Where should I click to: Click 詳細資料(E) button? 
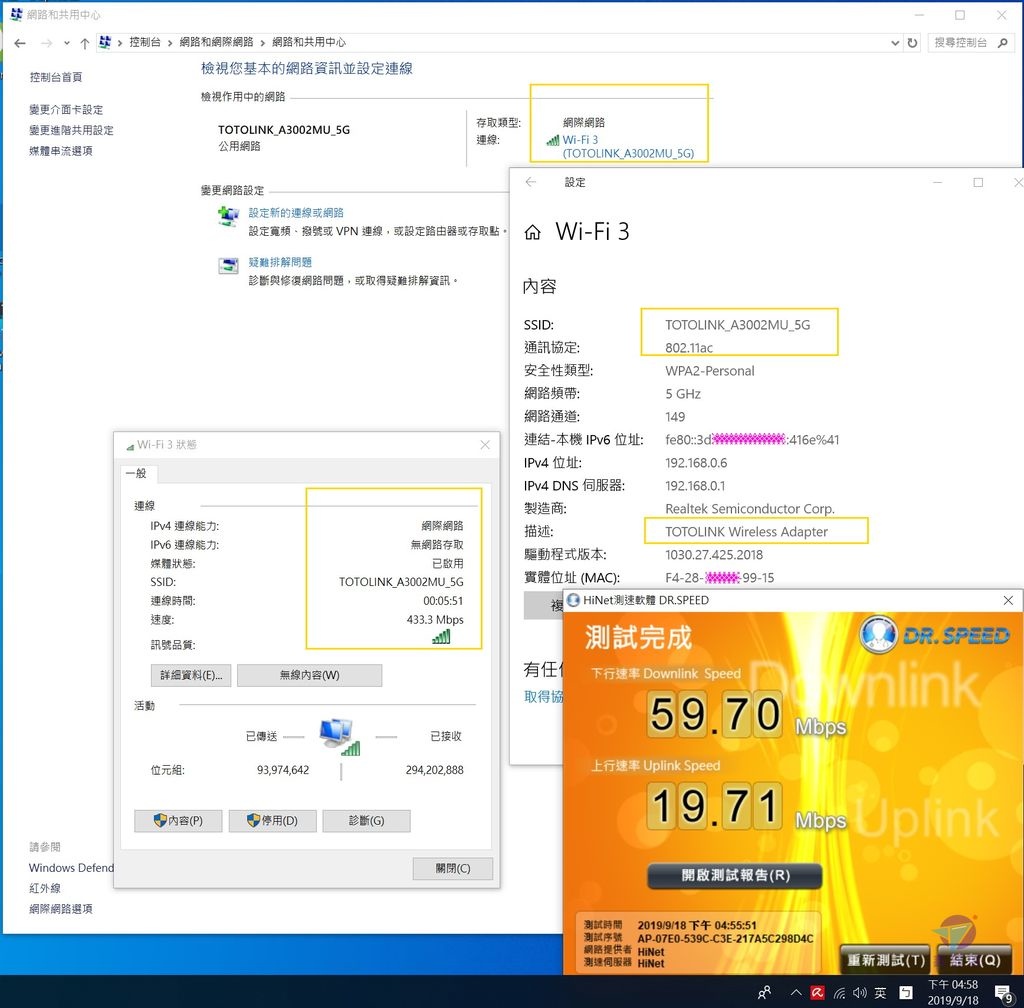[x=191, y=675]
